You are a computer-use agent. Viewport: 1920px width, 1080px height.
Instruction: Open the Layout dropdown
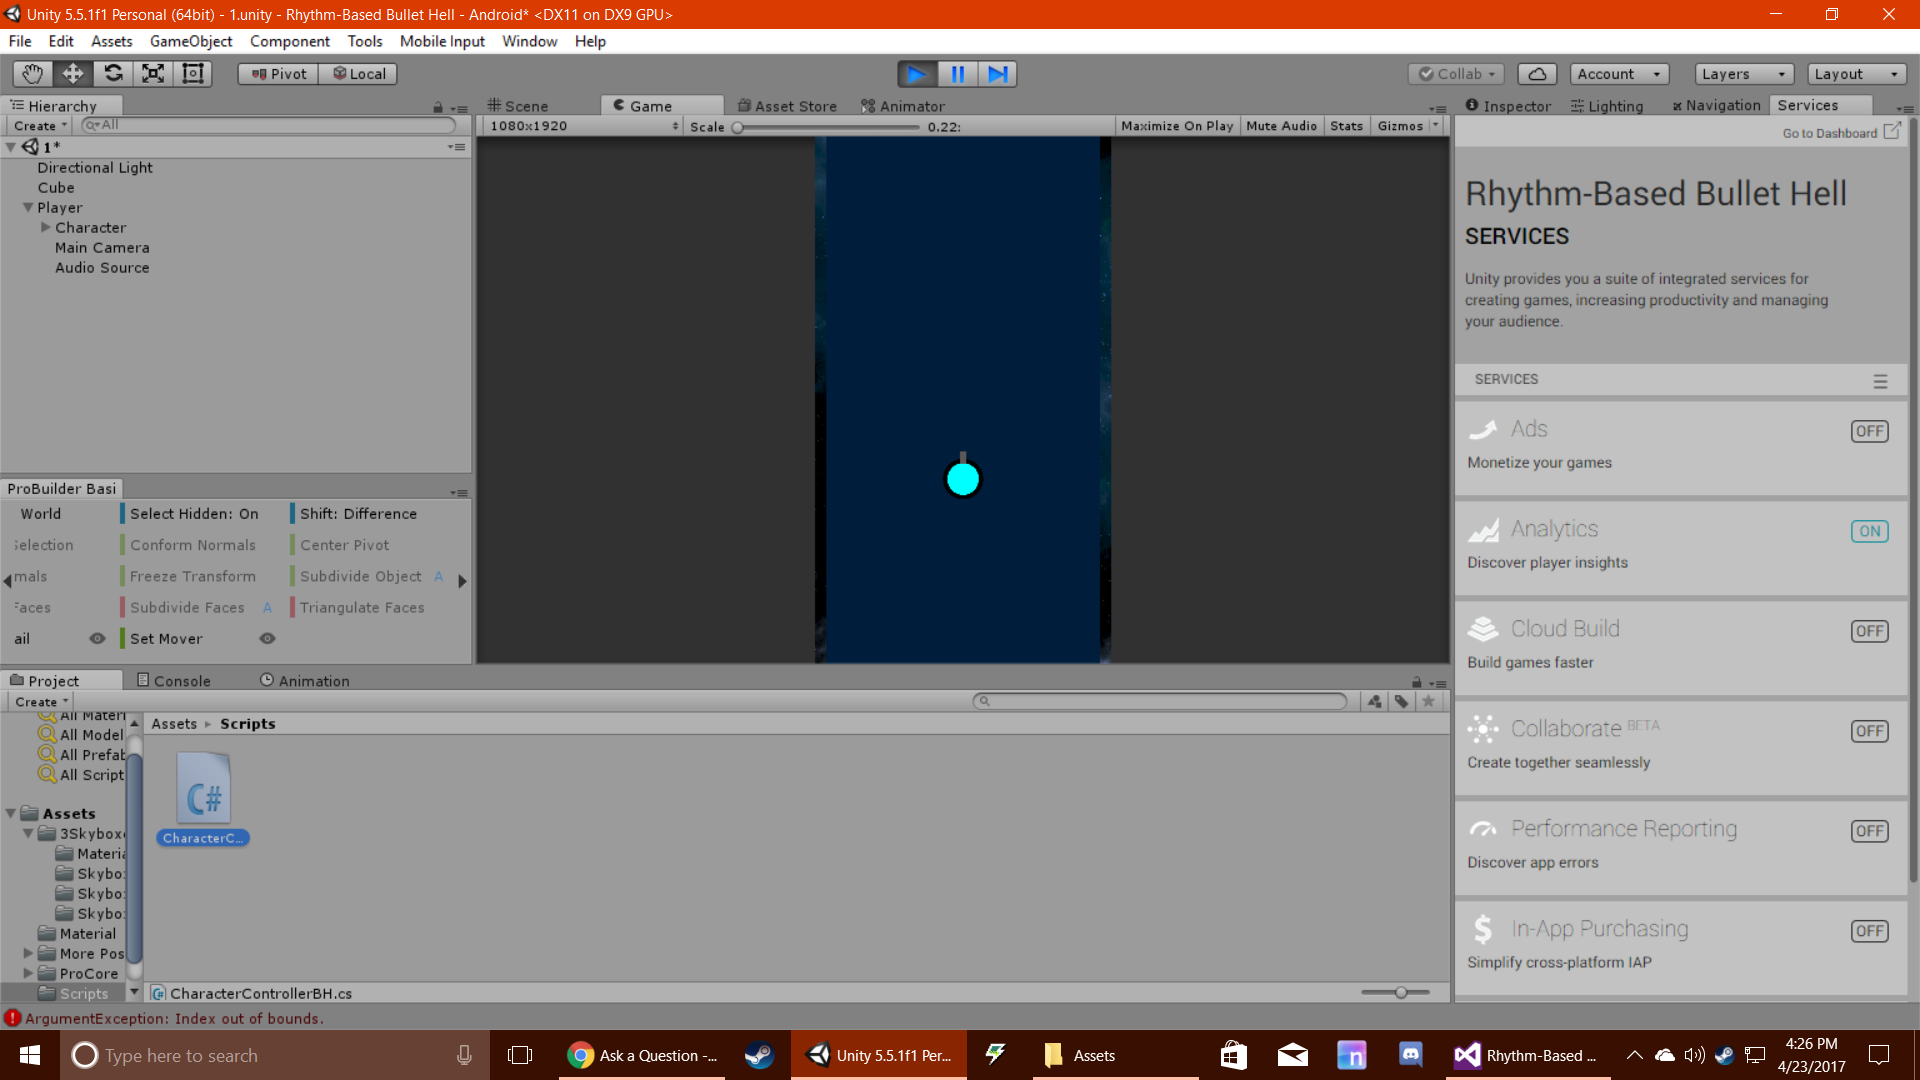pos(1856,74)
